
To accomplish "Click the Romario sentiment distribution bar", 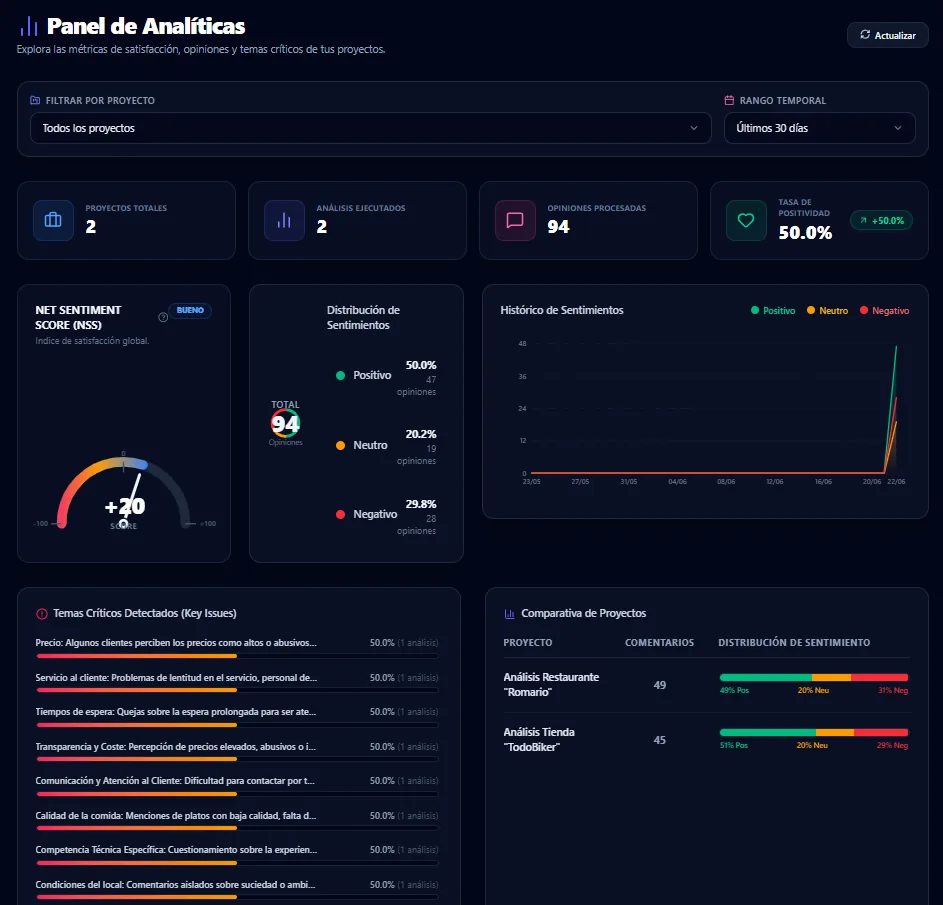I will (814, 678).
